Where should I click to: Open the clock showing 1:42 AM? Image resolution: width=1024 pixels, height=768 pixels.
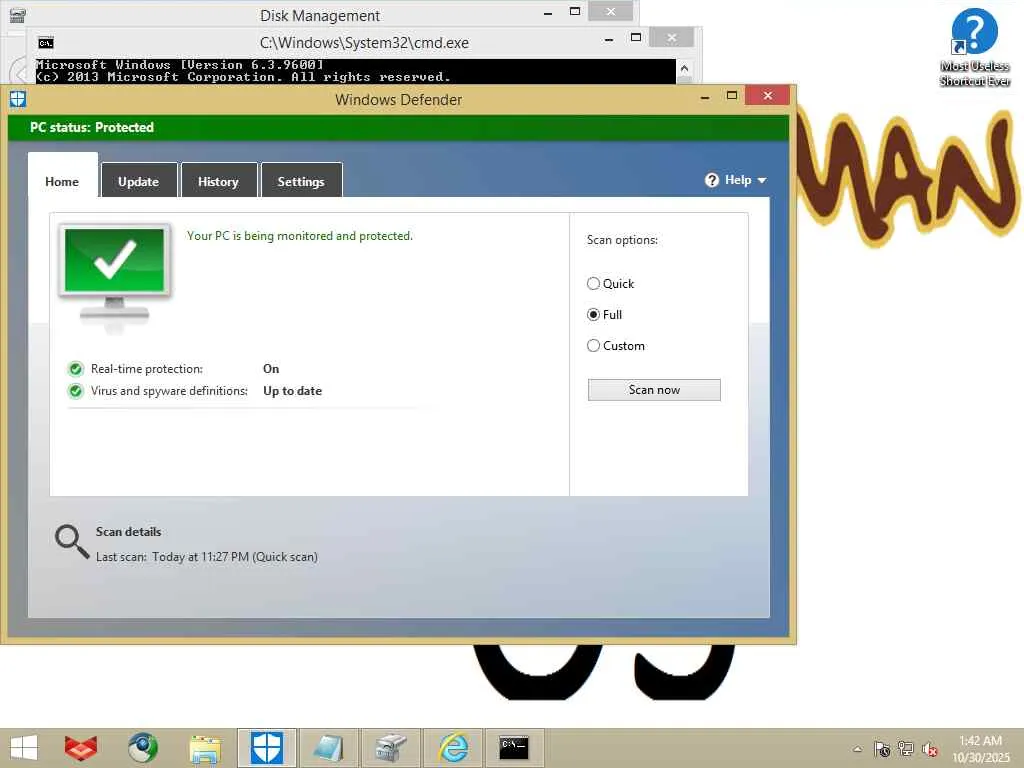980,749
